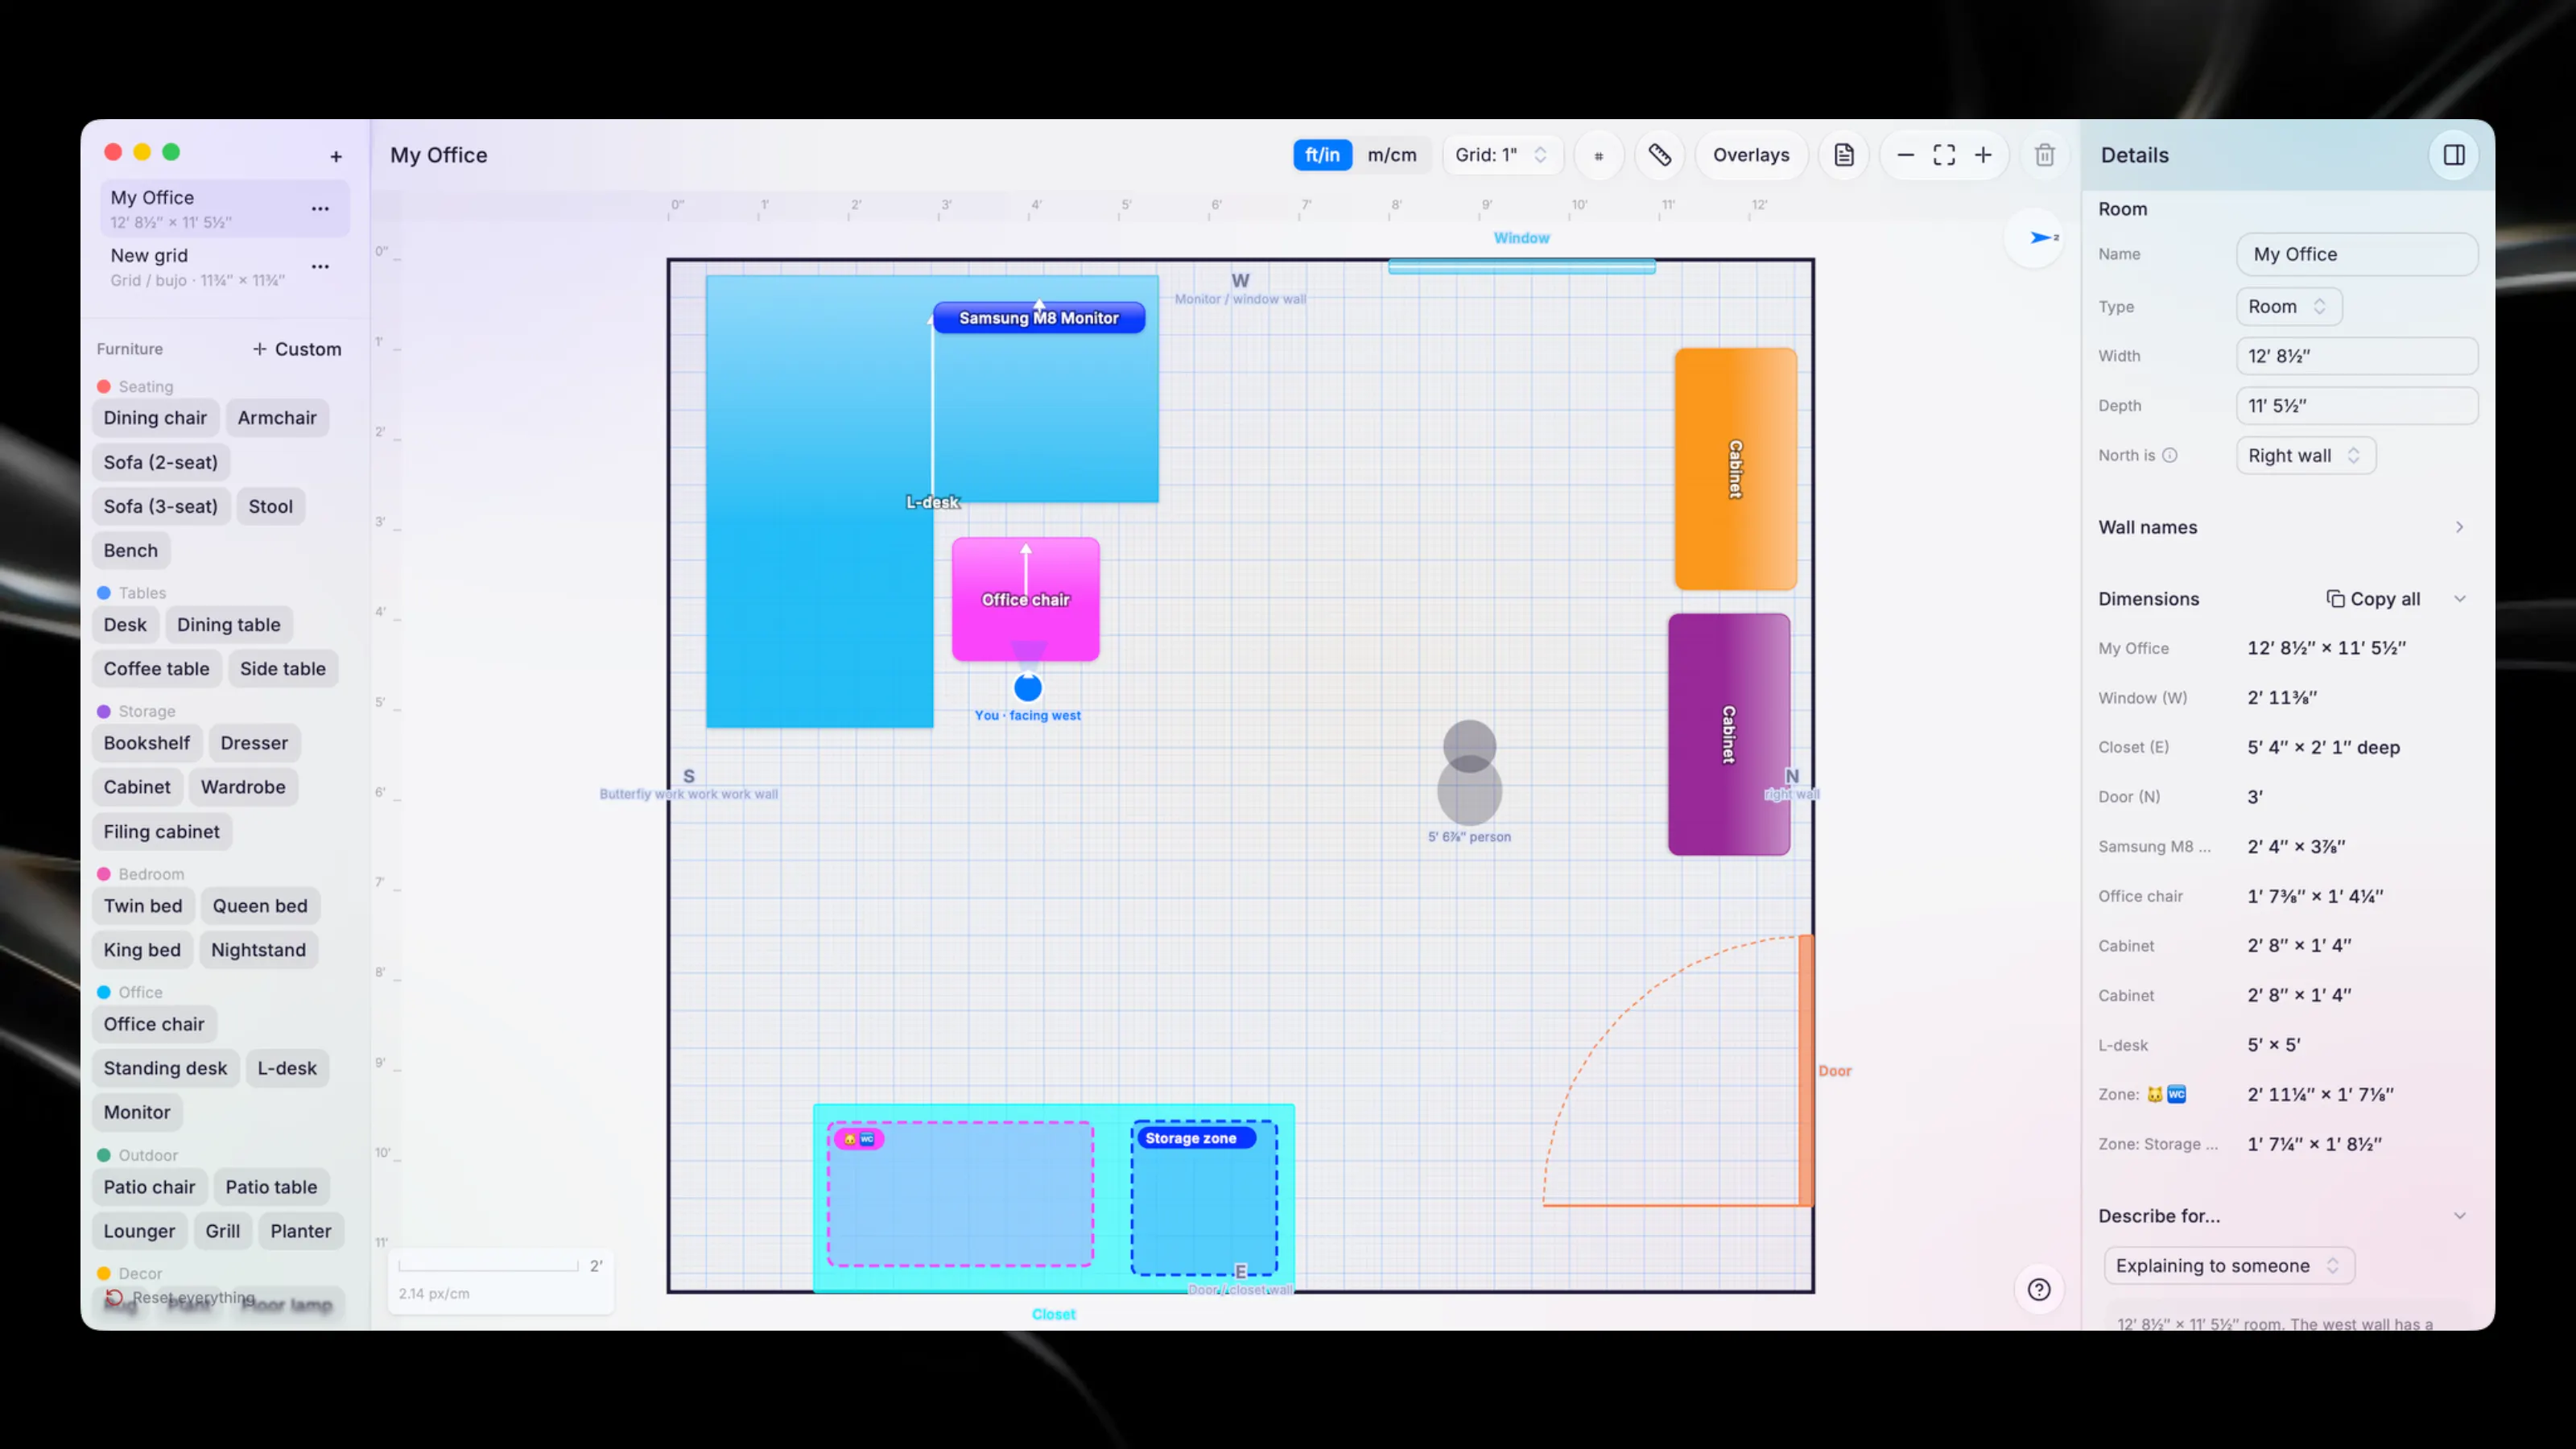Add an L-desk from furniture list
The height and width of the screenshot is (1449, 2576).
tap(287, 1068)
